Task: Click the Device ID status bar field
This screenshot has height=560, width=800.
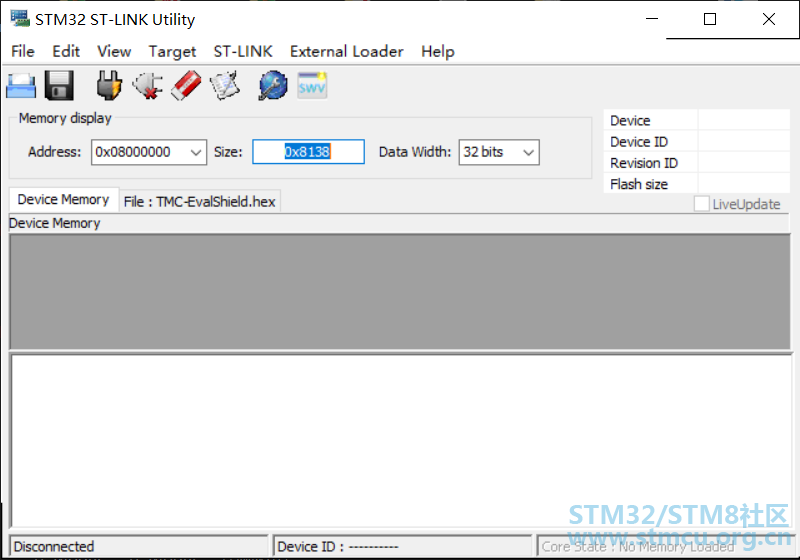Action: [402, 546]
